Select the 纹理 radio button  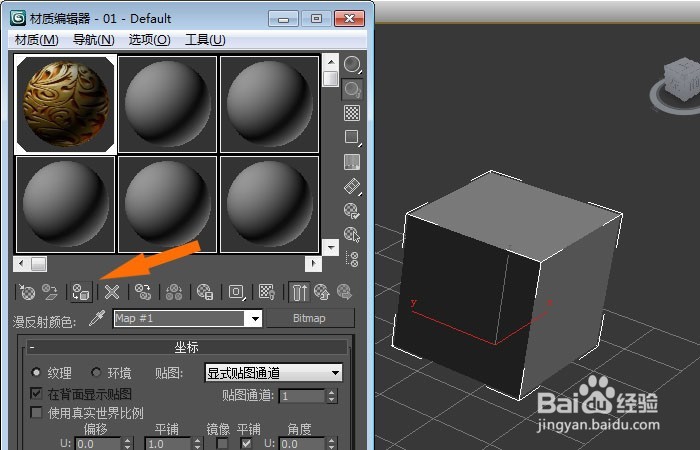tap(35, 372)
